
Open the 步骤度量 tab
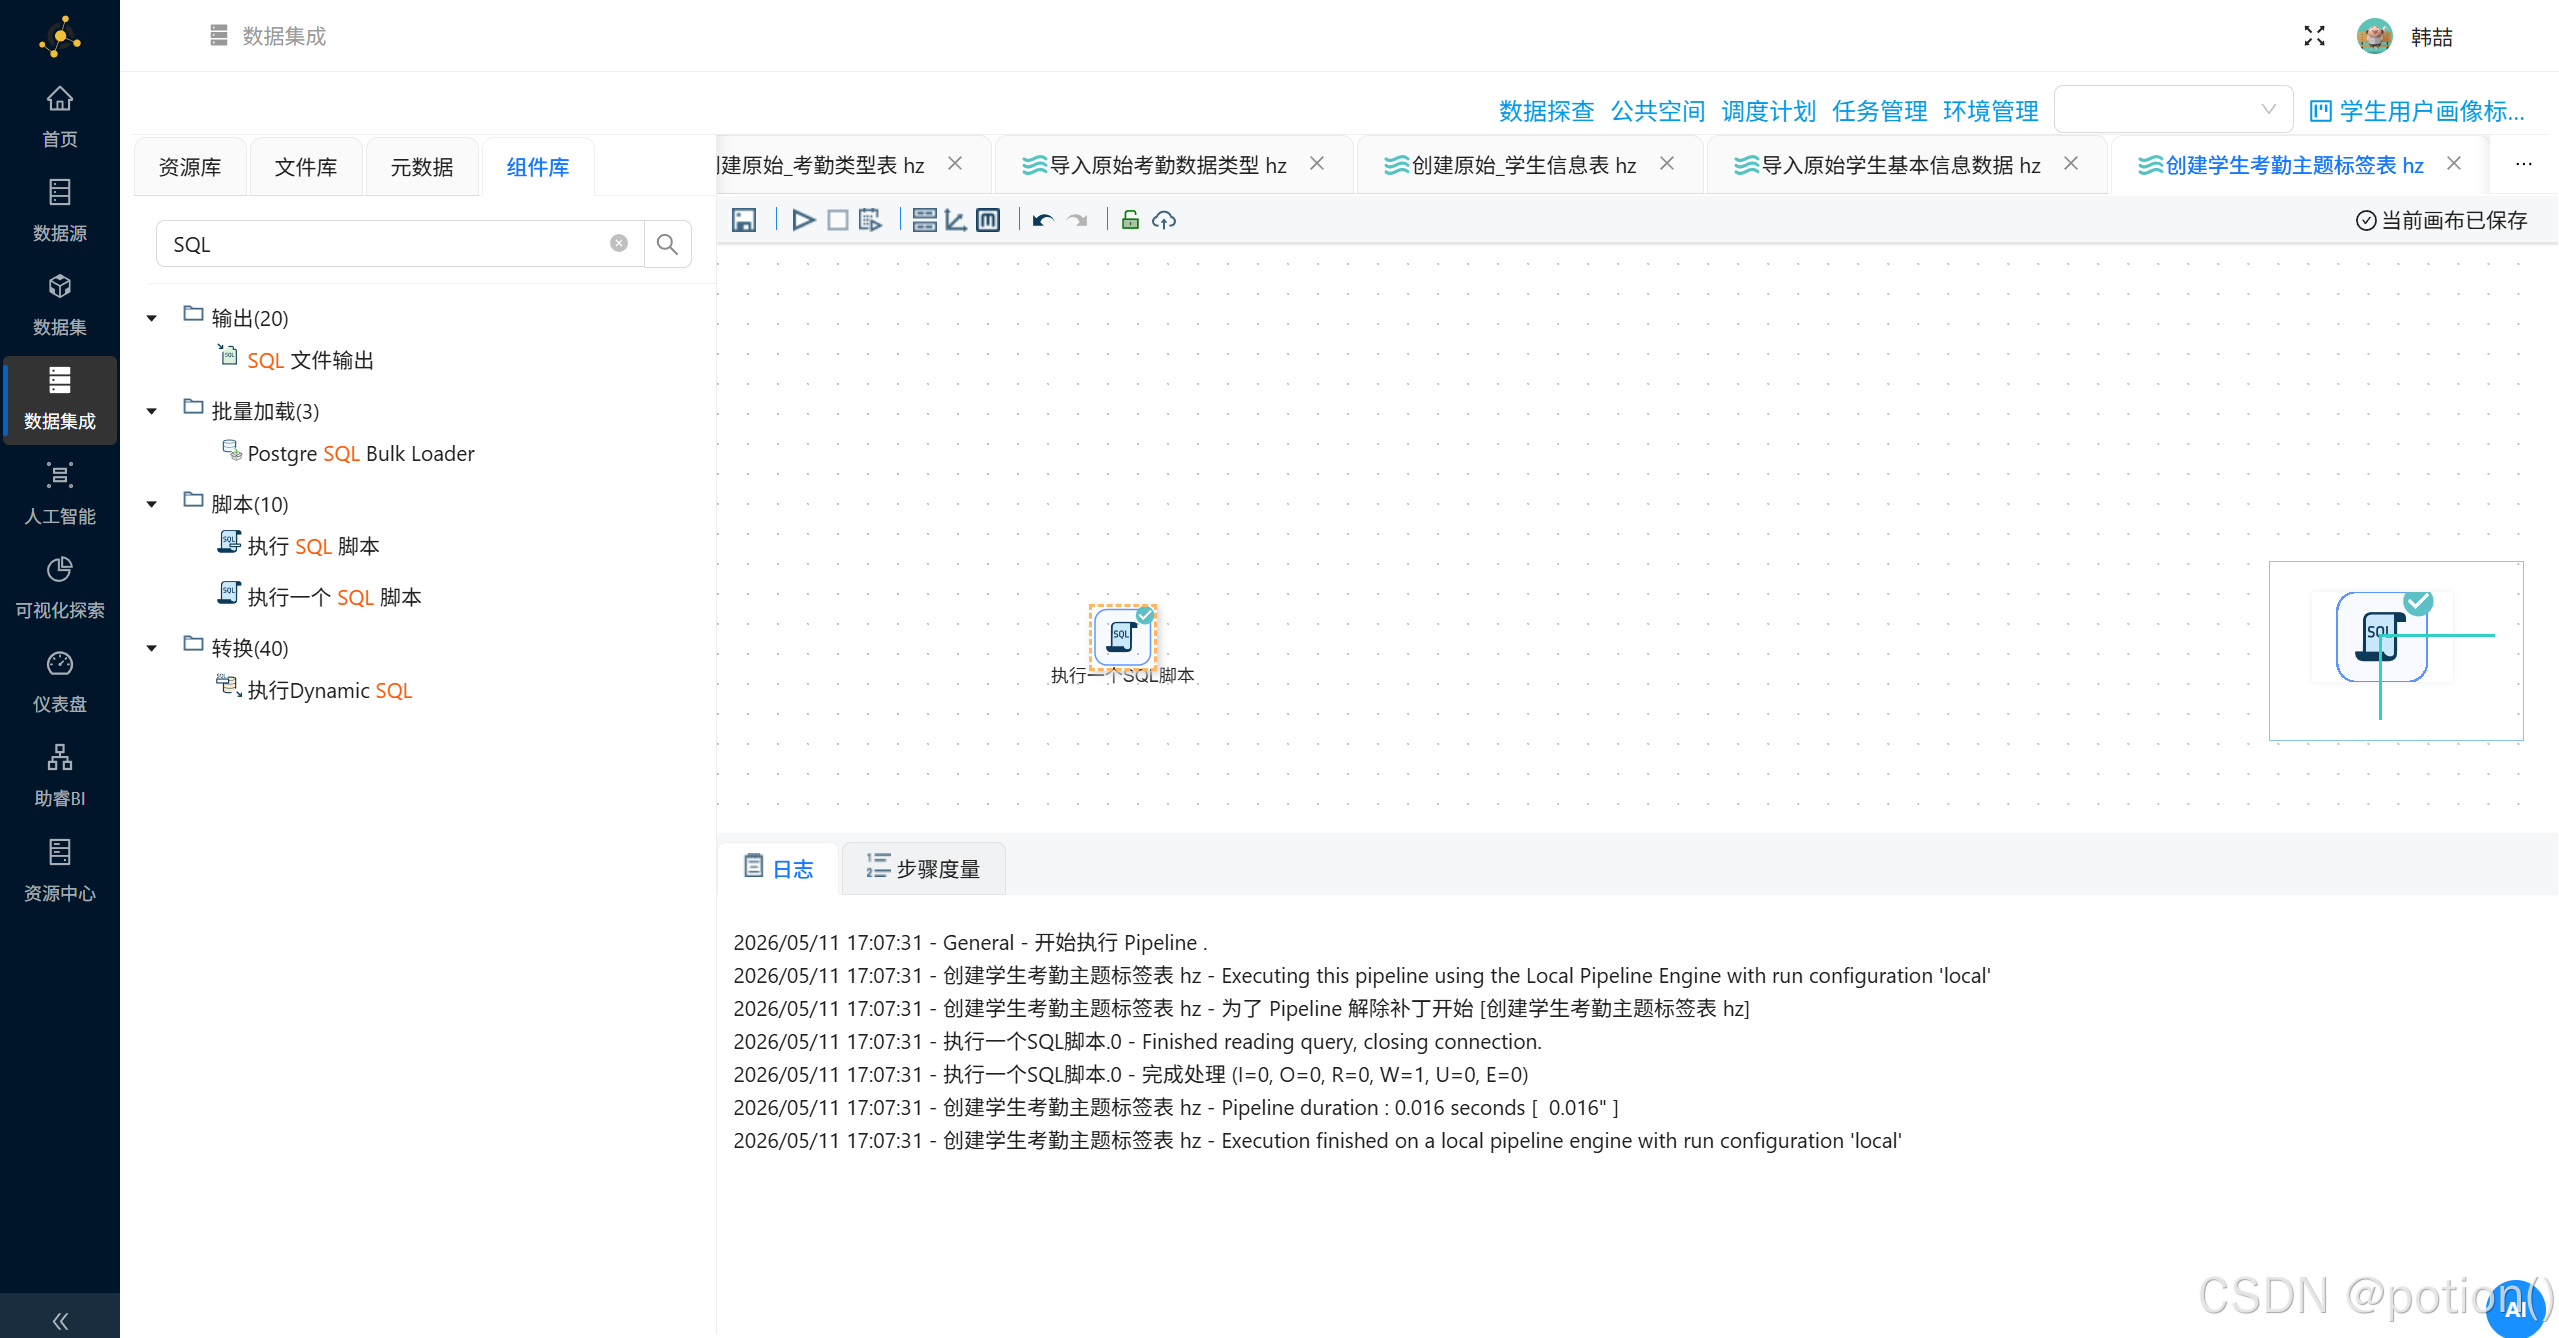pyautogui.click(x=923, y=868)
